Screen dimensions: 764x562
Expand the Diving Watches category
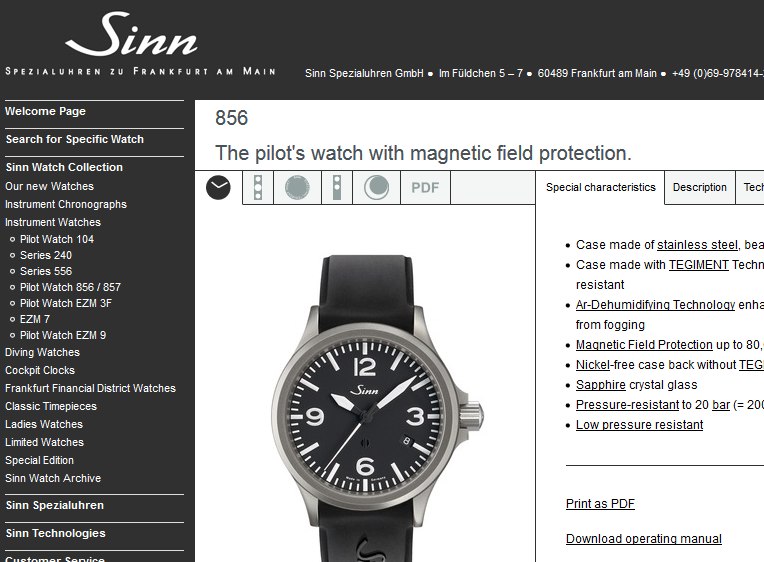click(42, 352)
